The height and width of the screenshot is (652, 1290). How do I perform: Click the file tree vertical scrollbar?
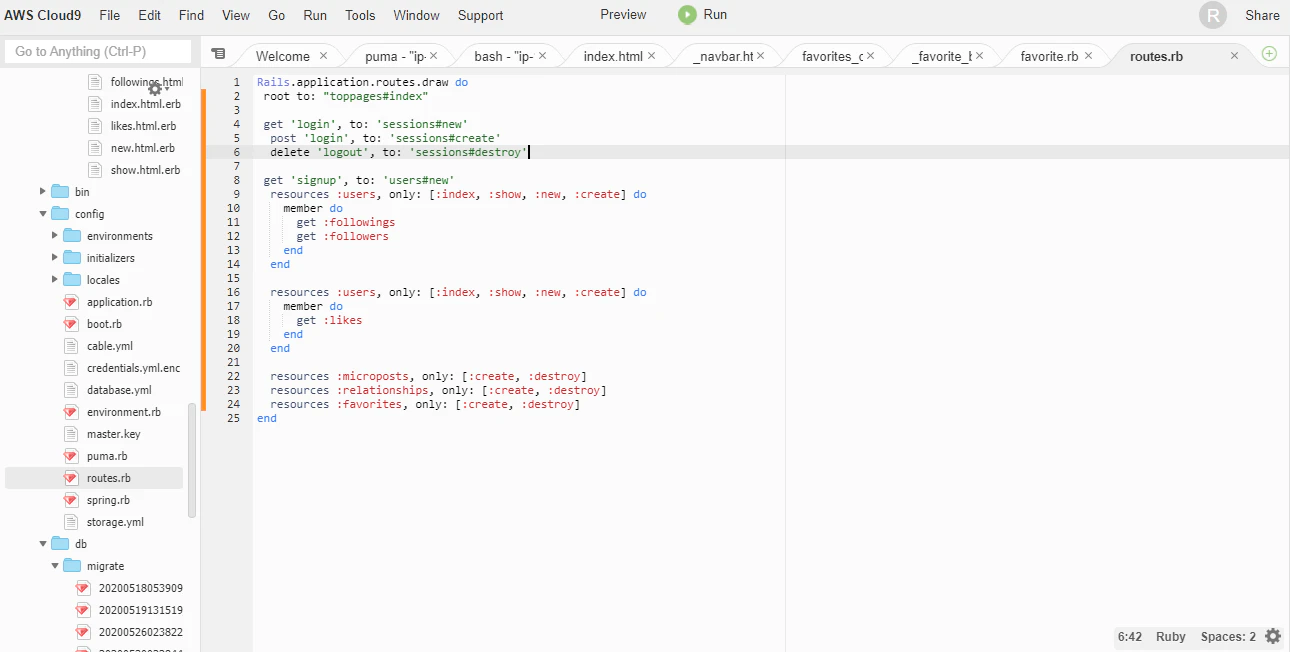point(192,462)
